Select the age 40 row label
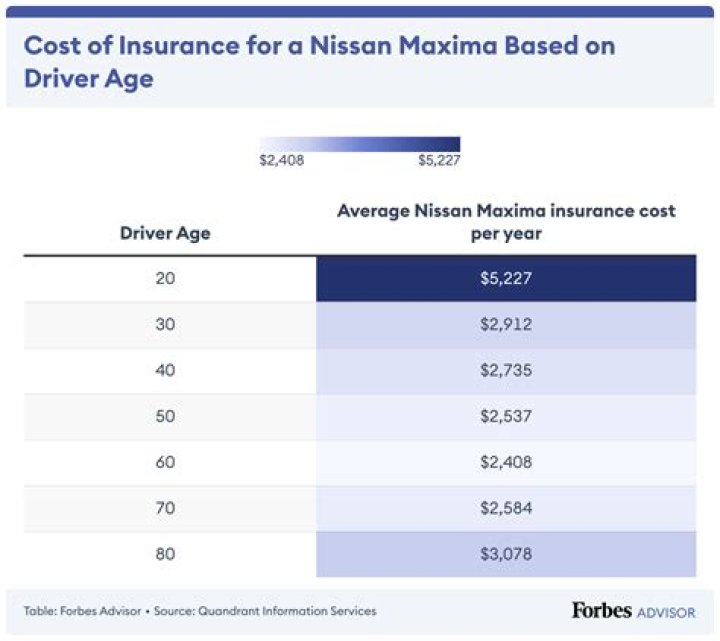 point(165,371)
